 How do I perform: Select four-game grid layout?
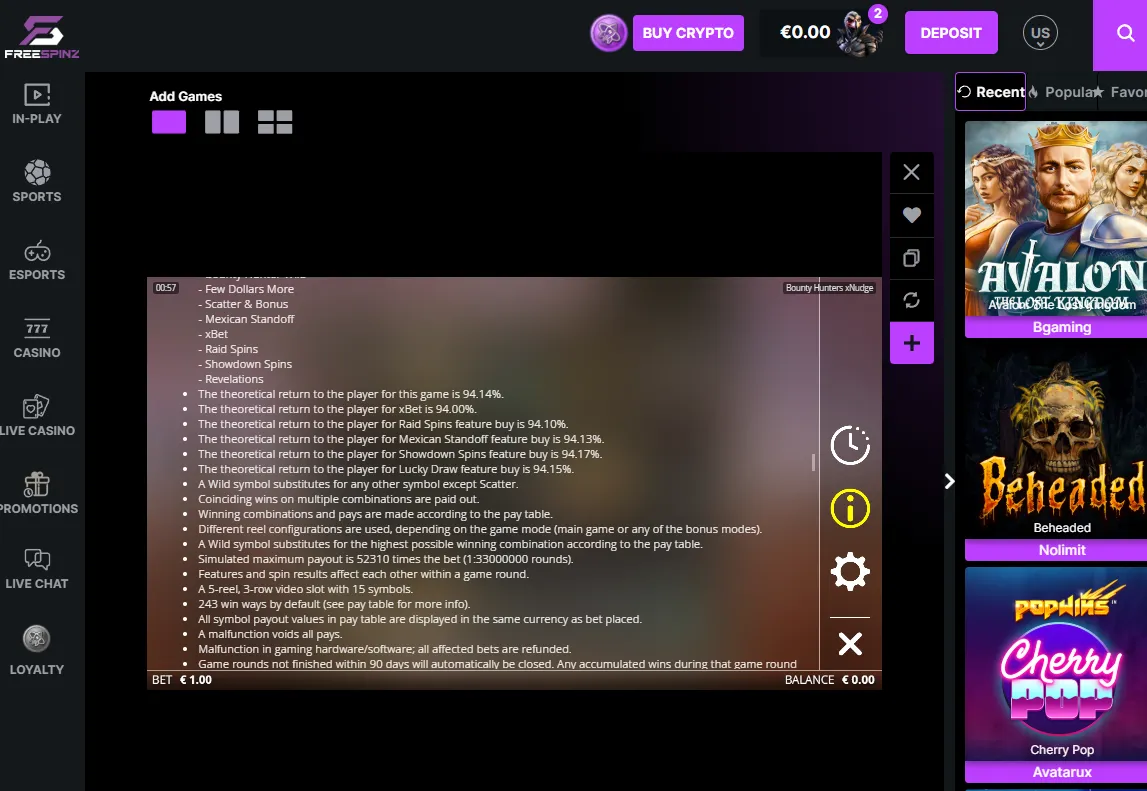coord(275,122)
